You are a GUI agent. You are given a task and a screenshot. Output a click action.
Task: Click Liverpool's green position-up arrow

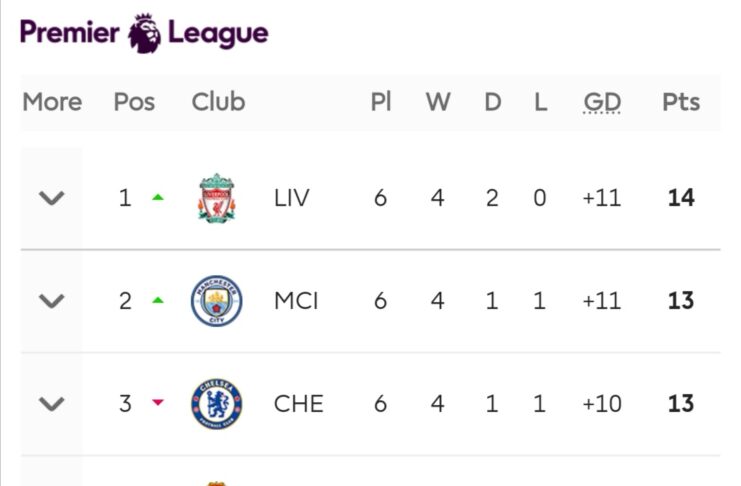pyautogui.click(x=157, y=198)
